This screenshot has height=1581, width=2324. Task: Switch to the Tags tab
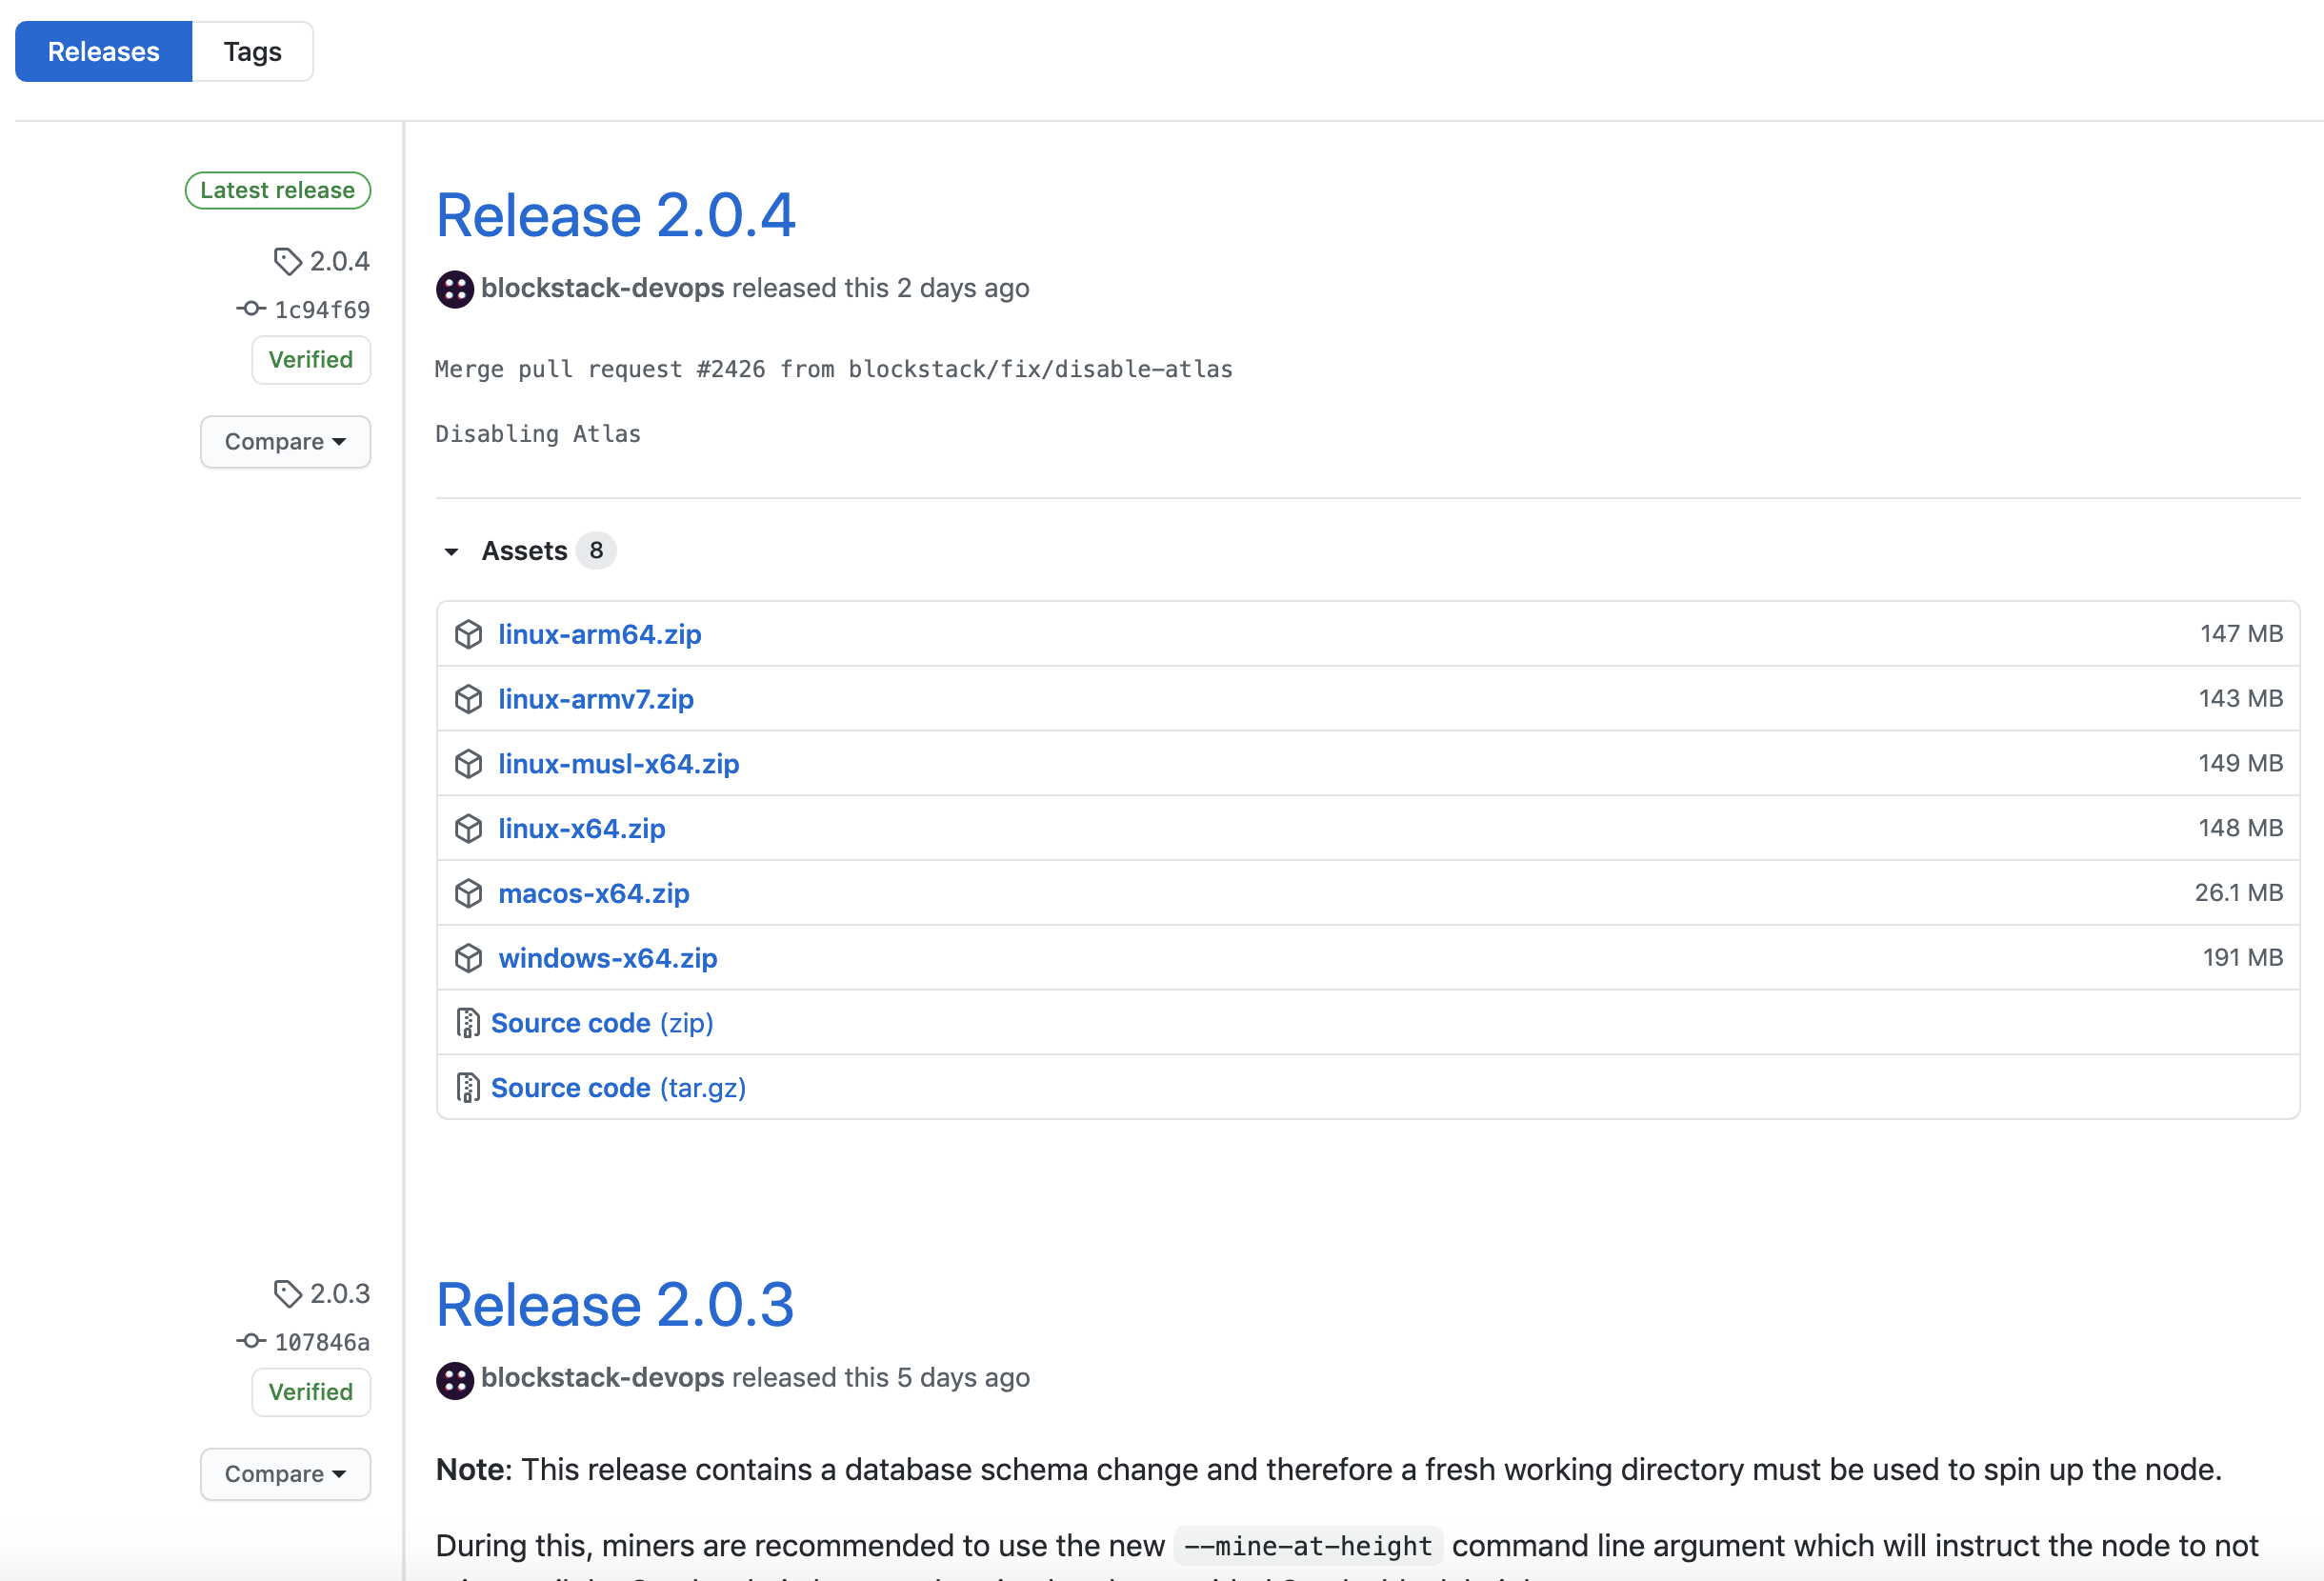pyautogui.click(x=252, y=51)
